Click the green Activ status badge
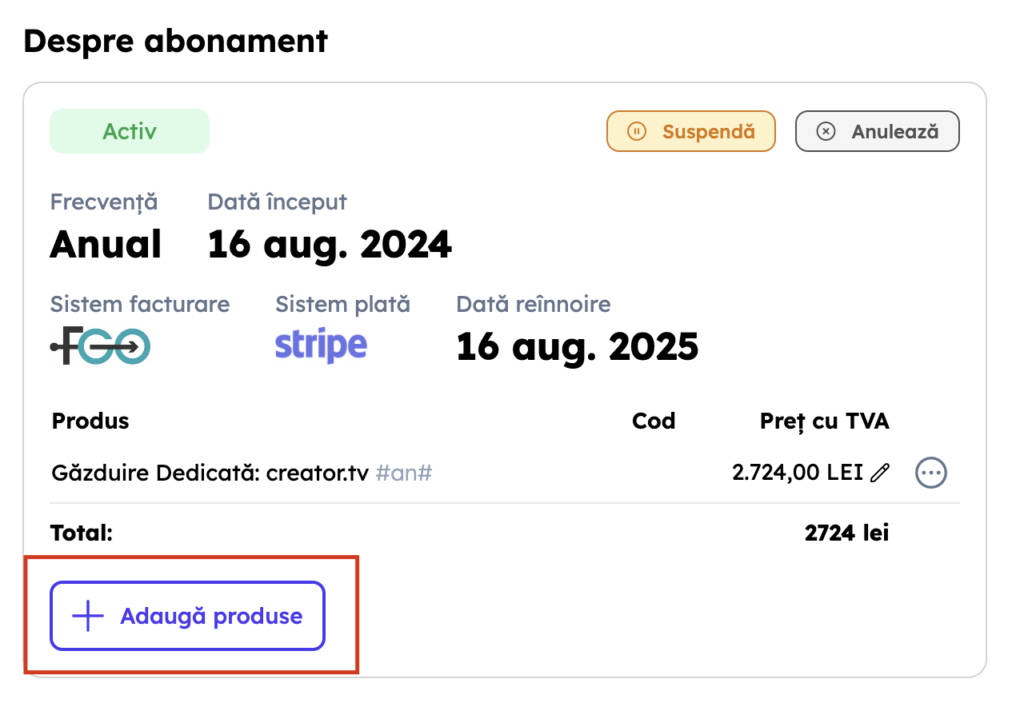 129,131
